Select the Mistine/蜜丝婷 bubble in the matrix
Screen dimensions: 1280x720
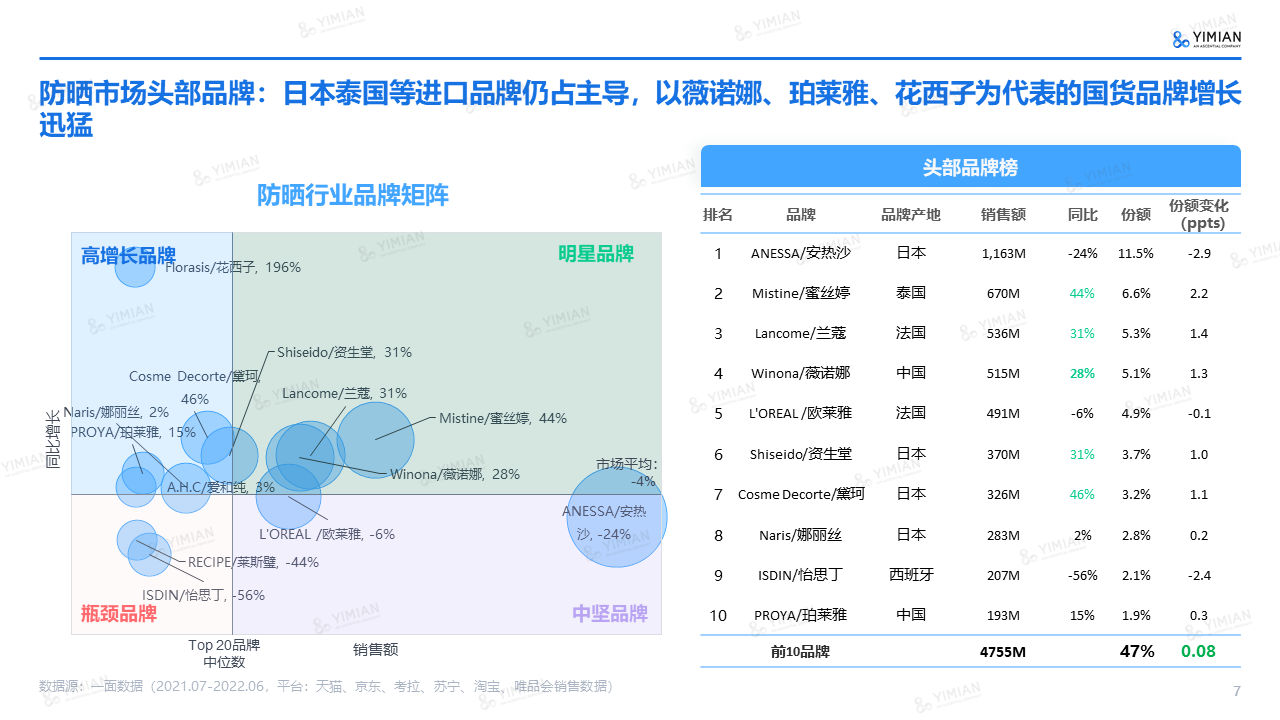[x=375, y=439]
